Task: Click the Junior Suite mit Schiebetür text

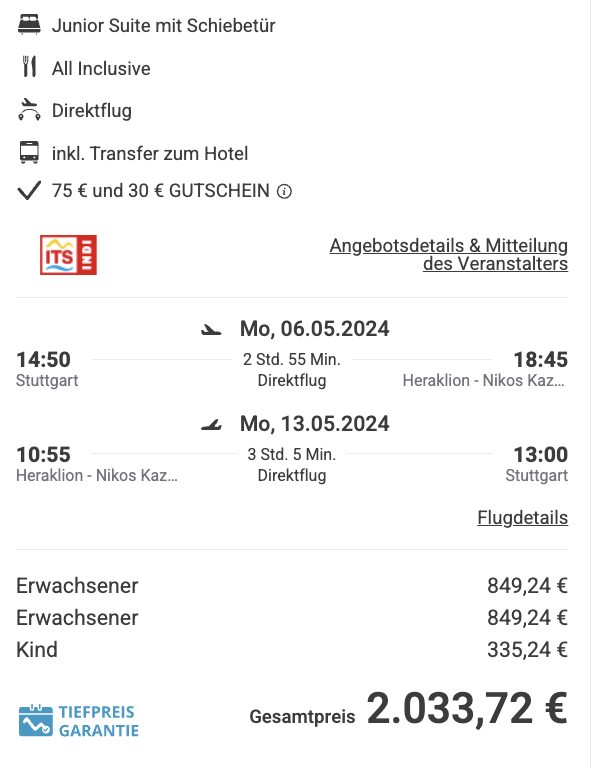Action: coord(164,25)
